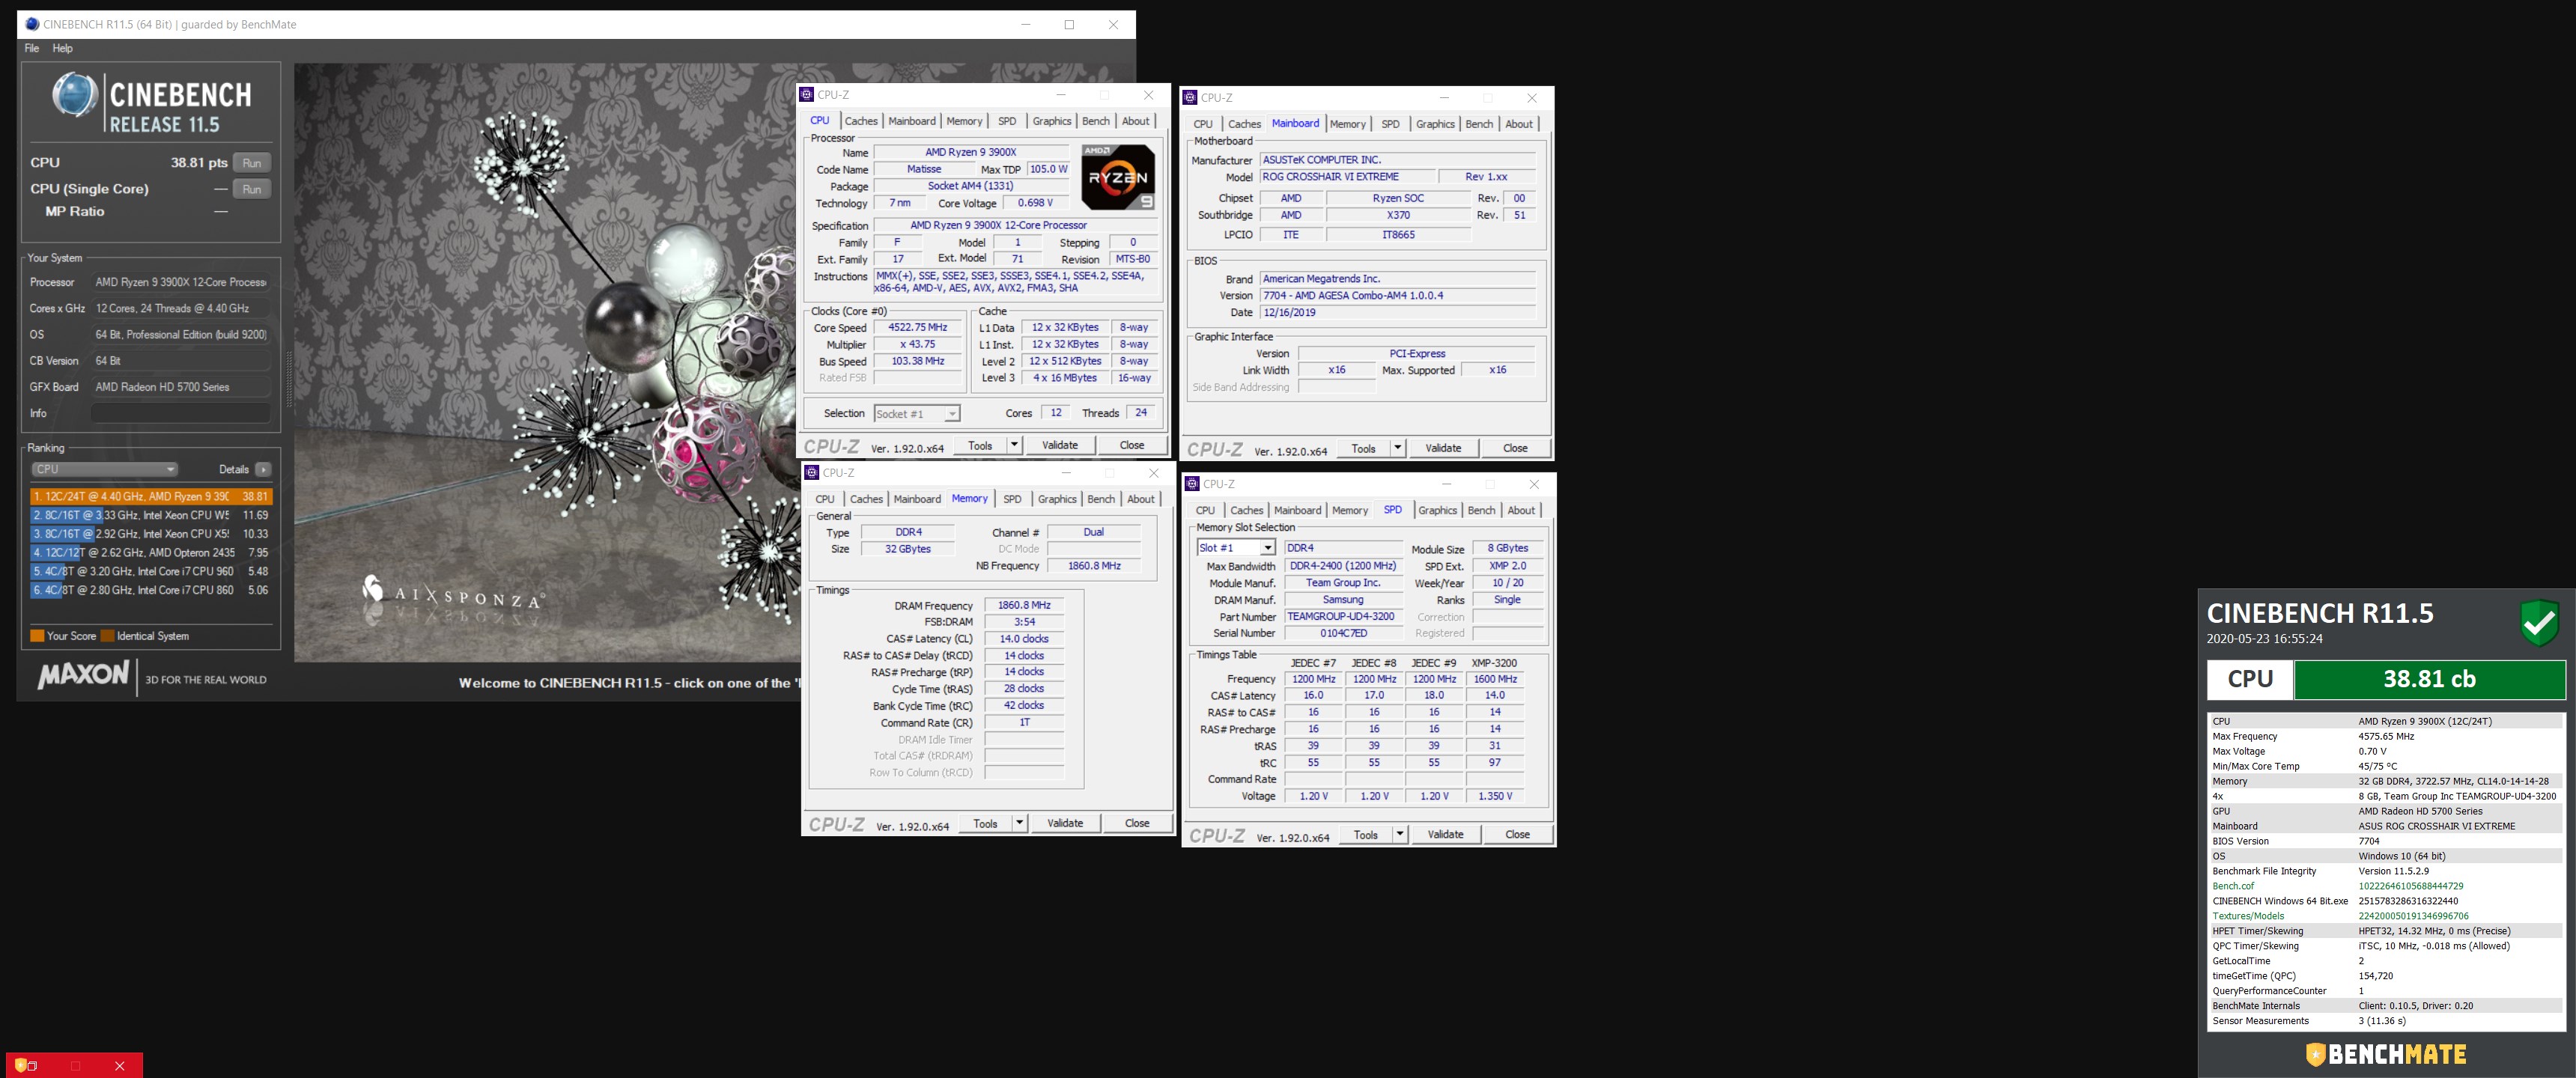This screenshot has height=1078, width=2576.
Task: Click the green verified shield in the BenchMate panel
Action: coord(2539,623)
